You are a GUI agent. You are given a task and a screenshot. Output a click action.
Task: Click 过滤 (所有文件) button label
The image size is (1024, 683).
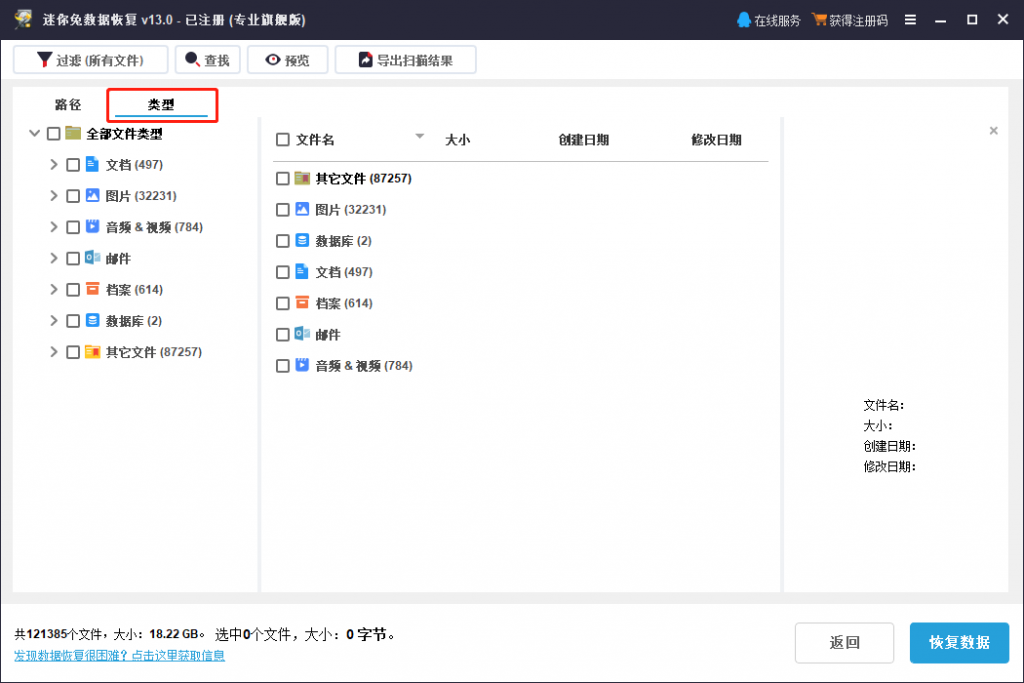coord(100,61)
